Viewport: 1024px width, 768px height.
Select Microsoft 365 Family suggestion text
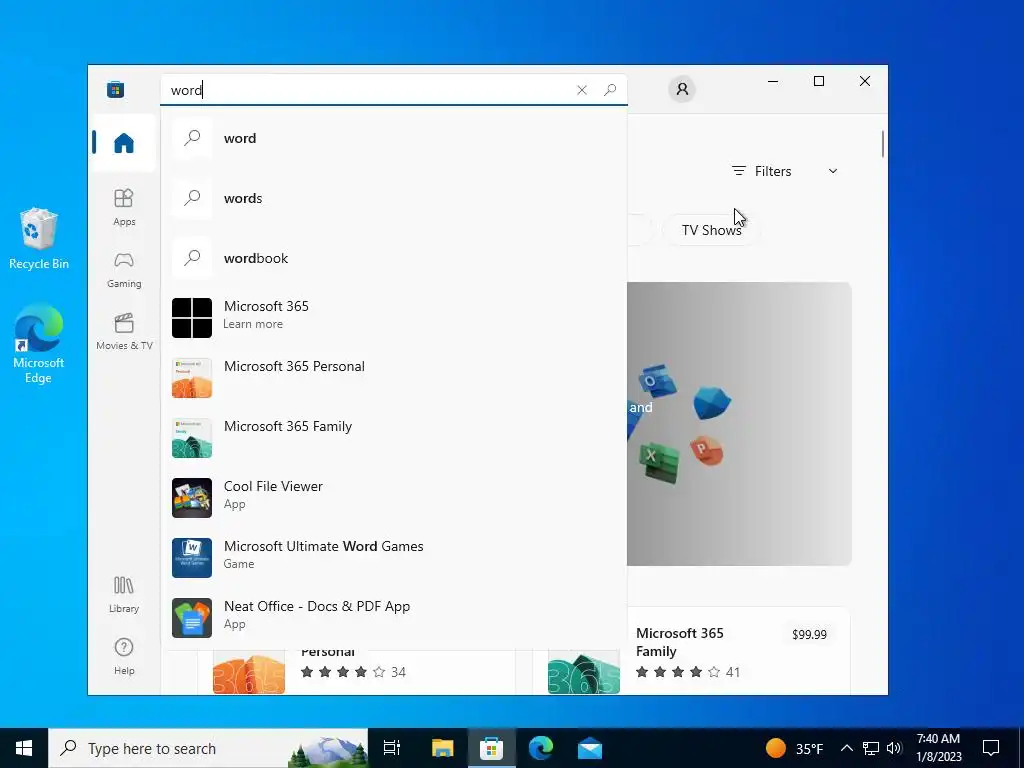point(288,426)
